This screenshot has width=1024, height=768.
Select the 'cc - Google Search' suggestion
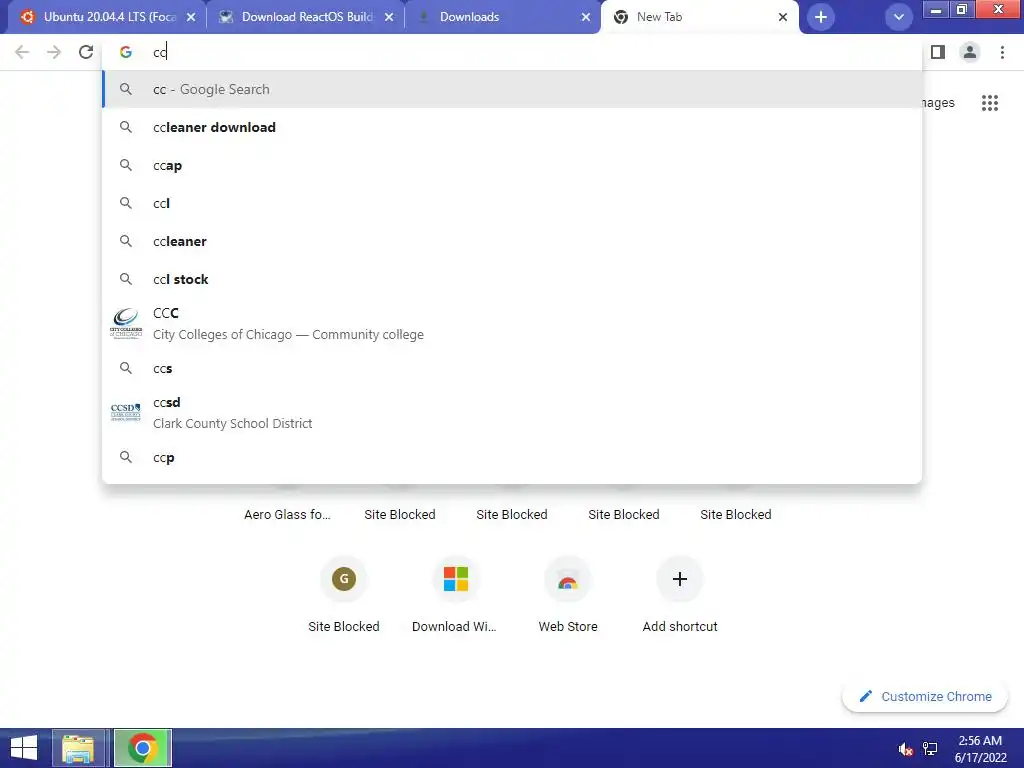[x=512, y=89]
